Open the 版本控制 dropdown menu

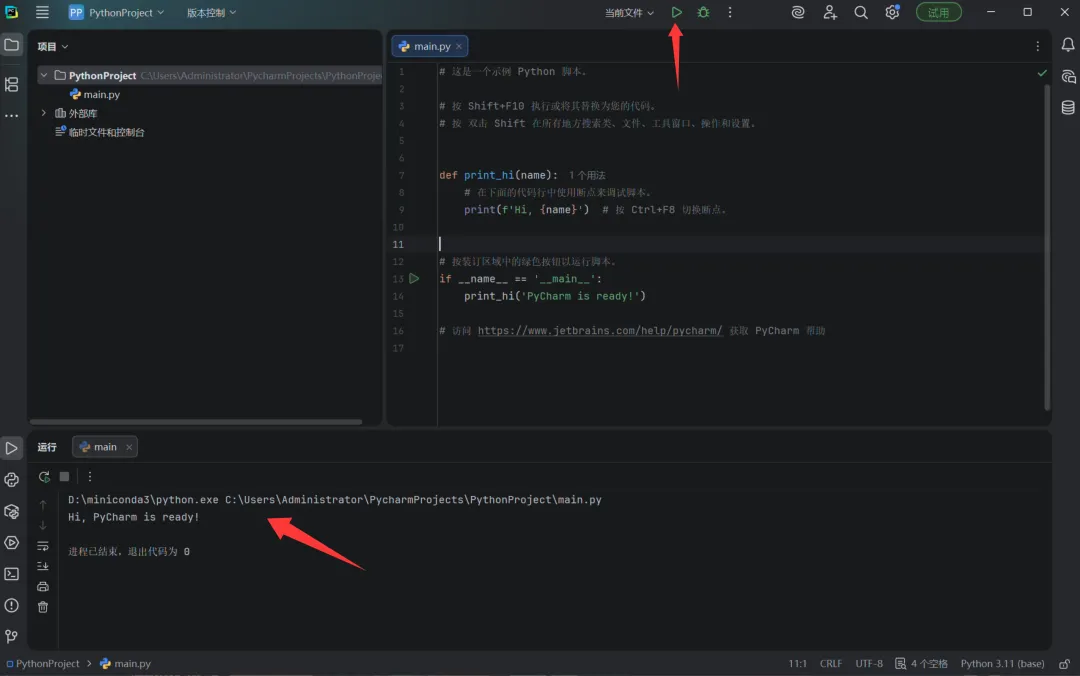(211, 12)
